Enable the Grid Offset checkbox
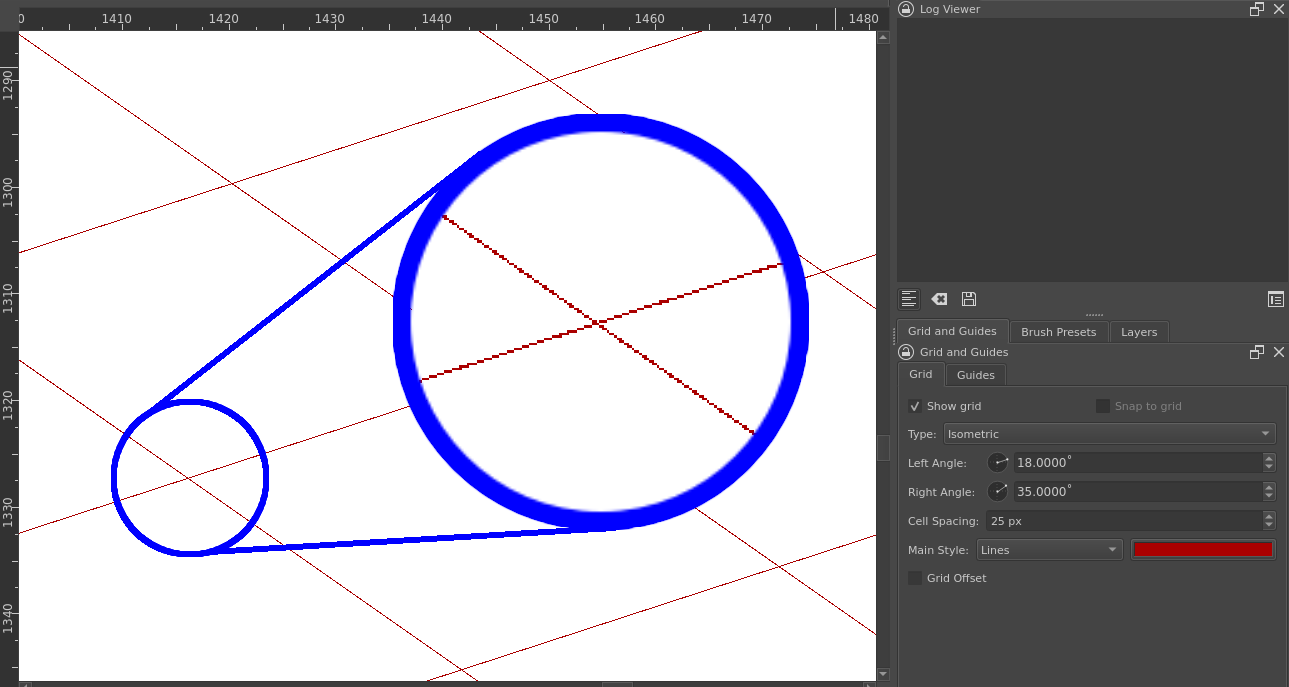The width and height of the screenshot is (1289, 687). 915,578
